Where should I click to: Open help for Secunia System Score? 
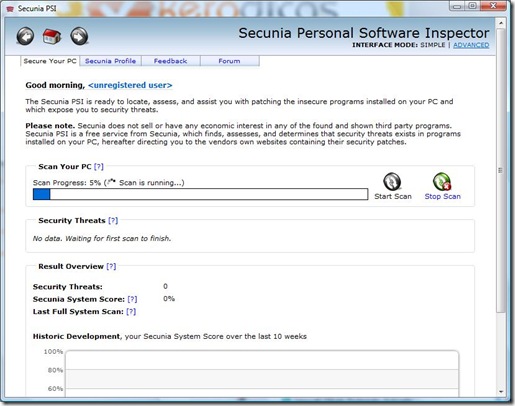tap(132, 299)
